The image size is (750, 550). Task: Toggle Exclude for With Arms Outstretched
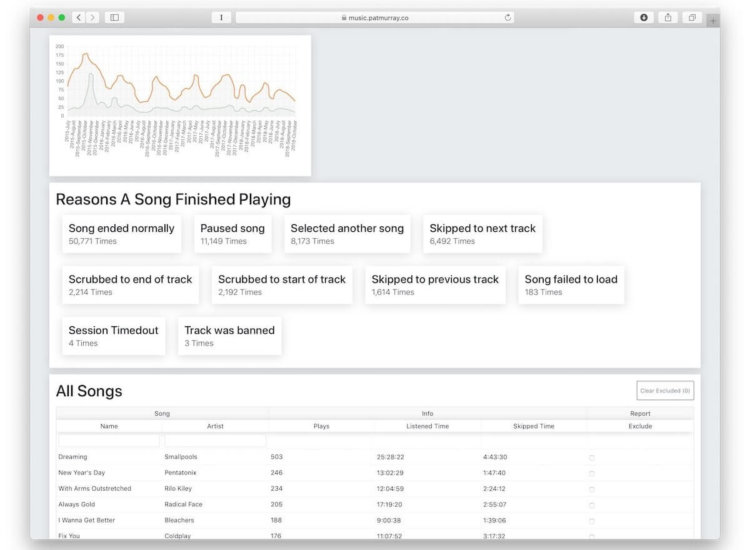pyautogui.click(x=592, y=489)
